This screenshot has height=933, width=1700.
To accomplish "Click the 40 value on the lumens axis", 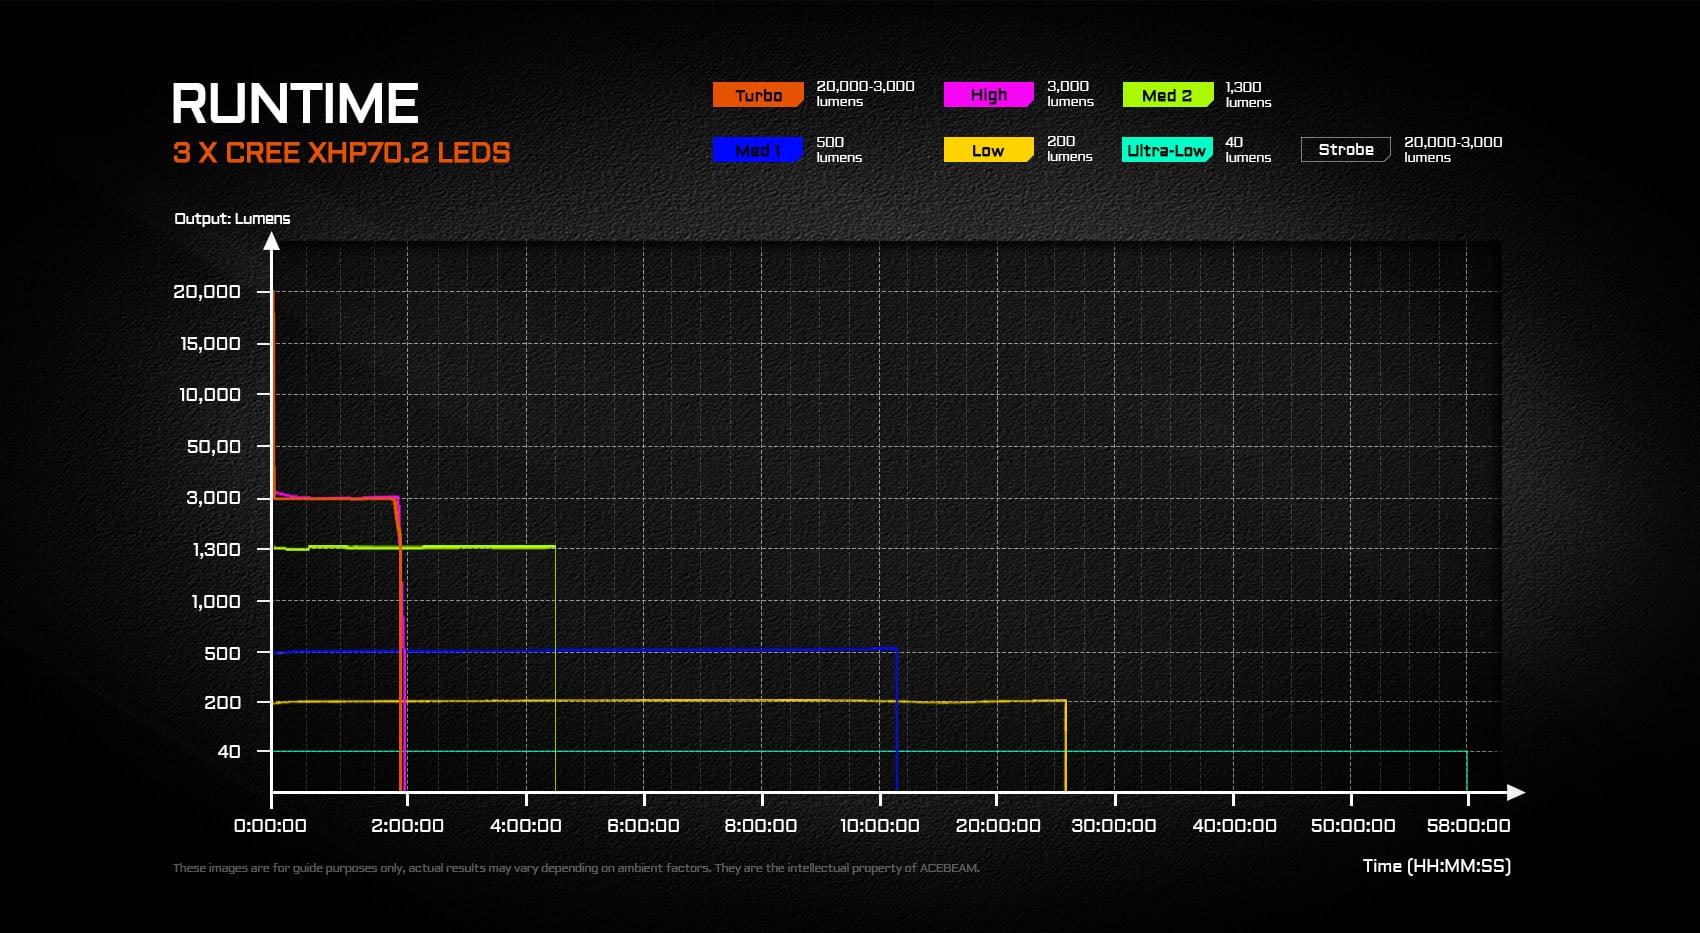I will point(229,751).
